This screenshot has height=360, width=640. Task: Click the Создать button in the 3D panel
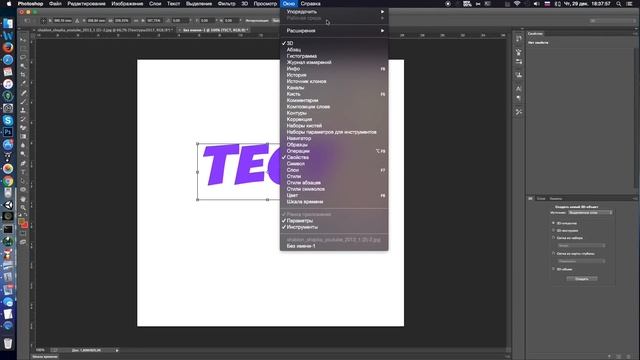click(582, 279)
